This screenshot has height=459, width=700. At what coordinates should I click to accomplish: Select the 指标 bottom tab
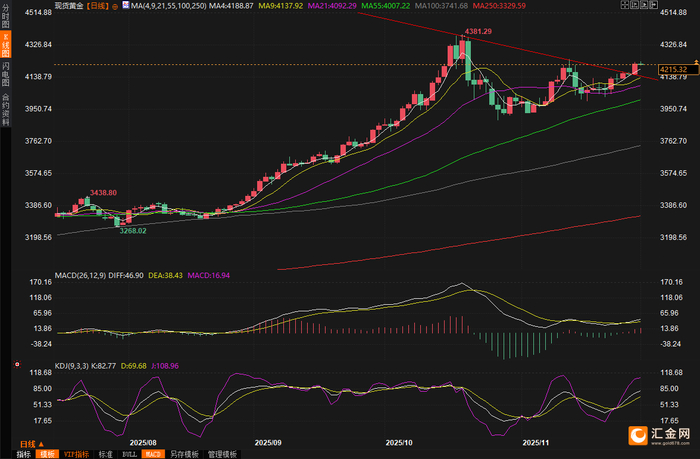[24, 454]
